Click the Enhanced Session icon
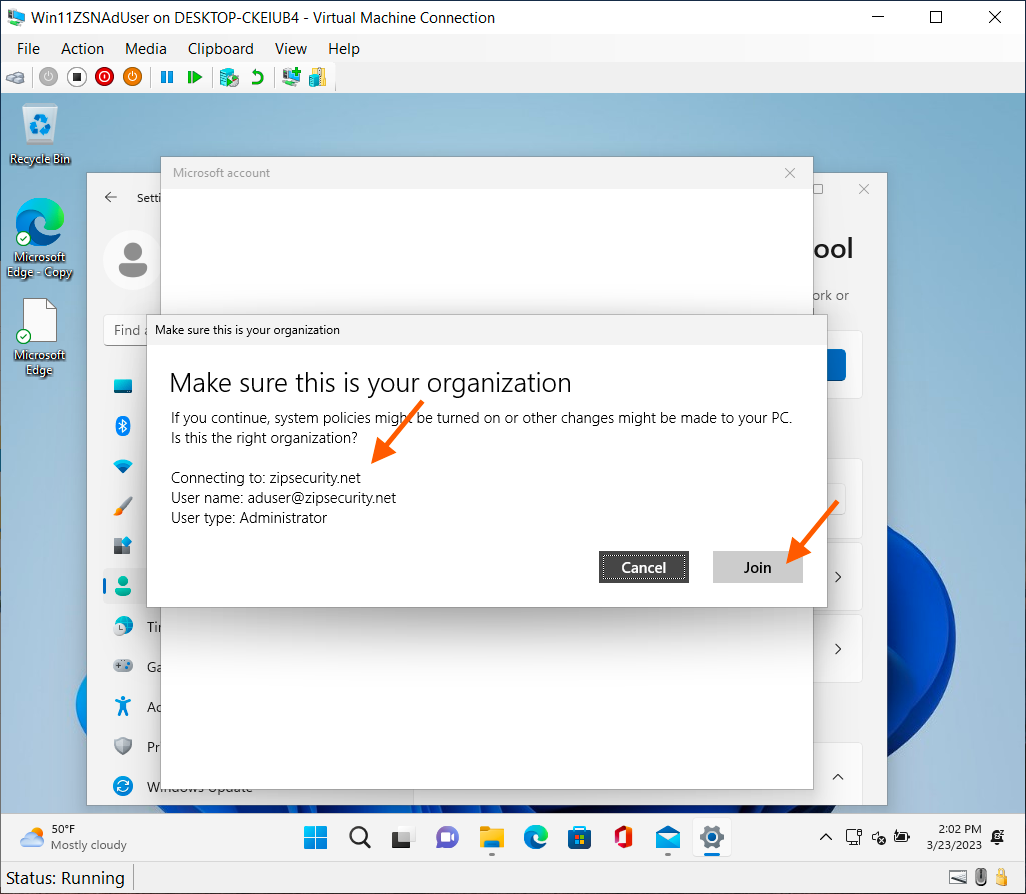This screenshot has width=1026, height=894. [x=291, y=77]
